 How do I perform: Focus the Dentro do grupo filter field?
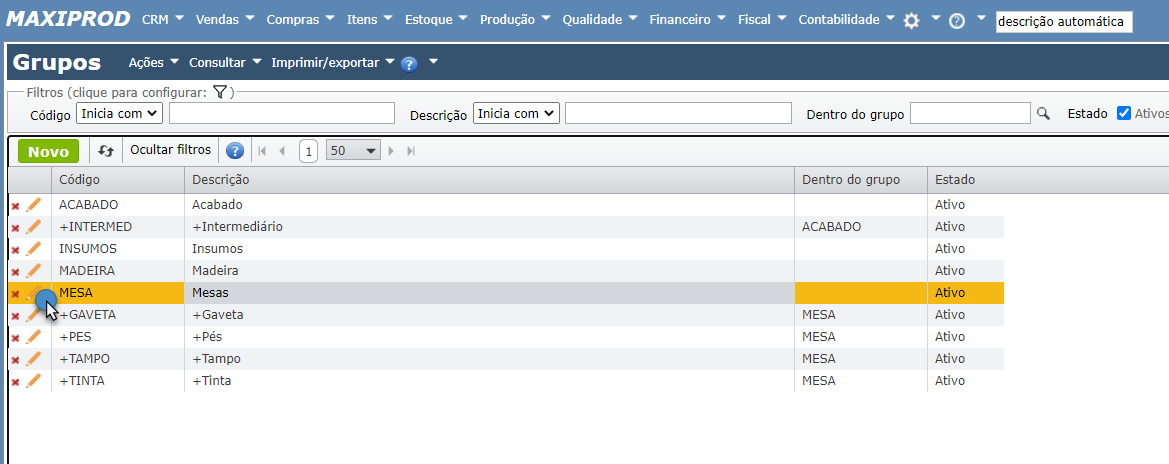969,114
